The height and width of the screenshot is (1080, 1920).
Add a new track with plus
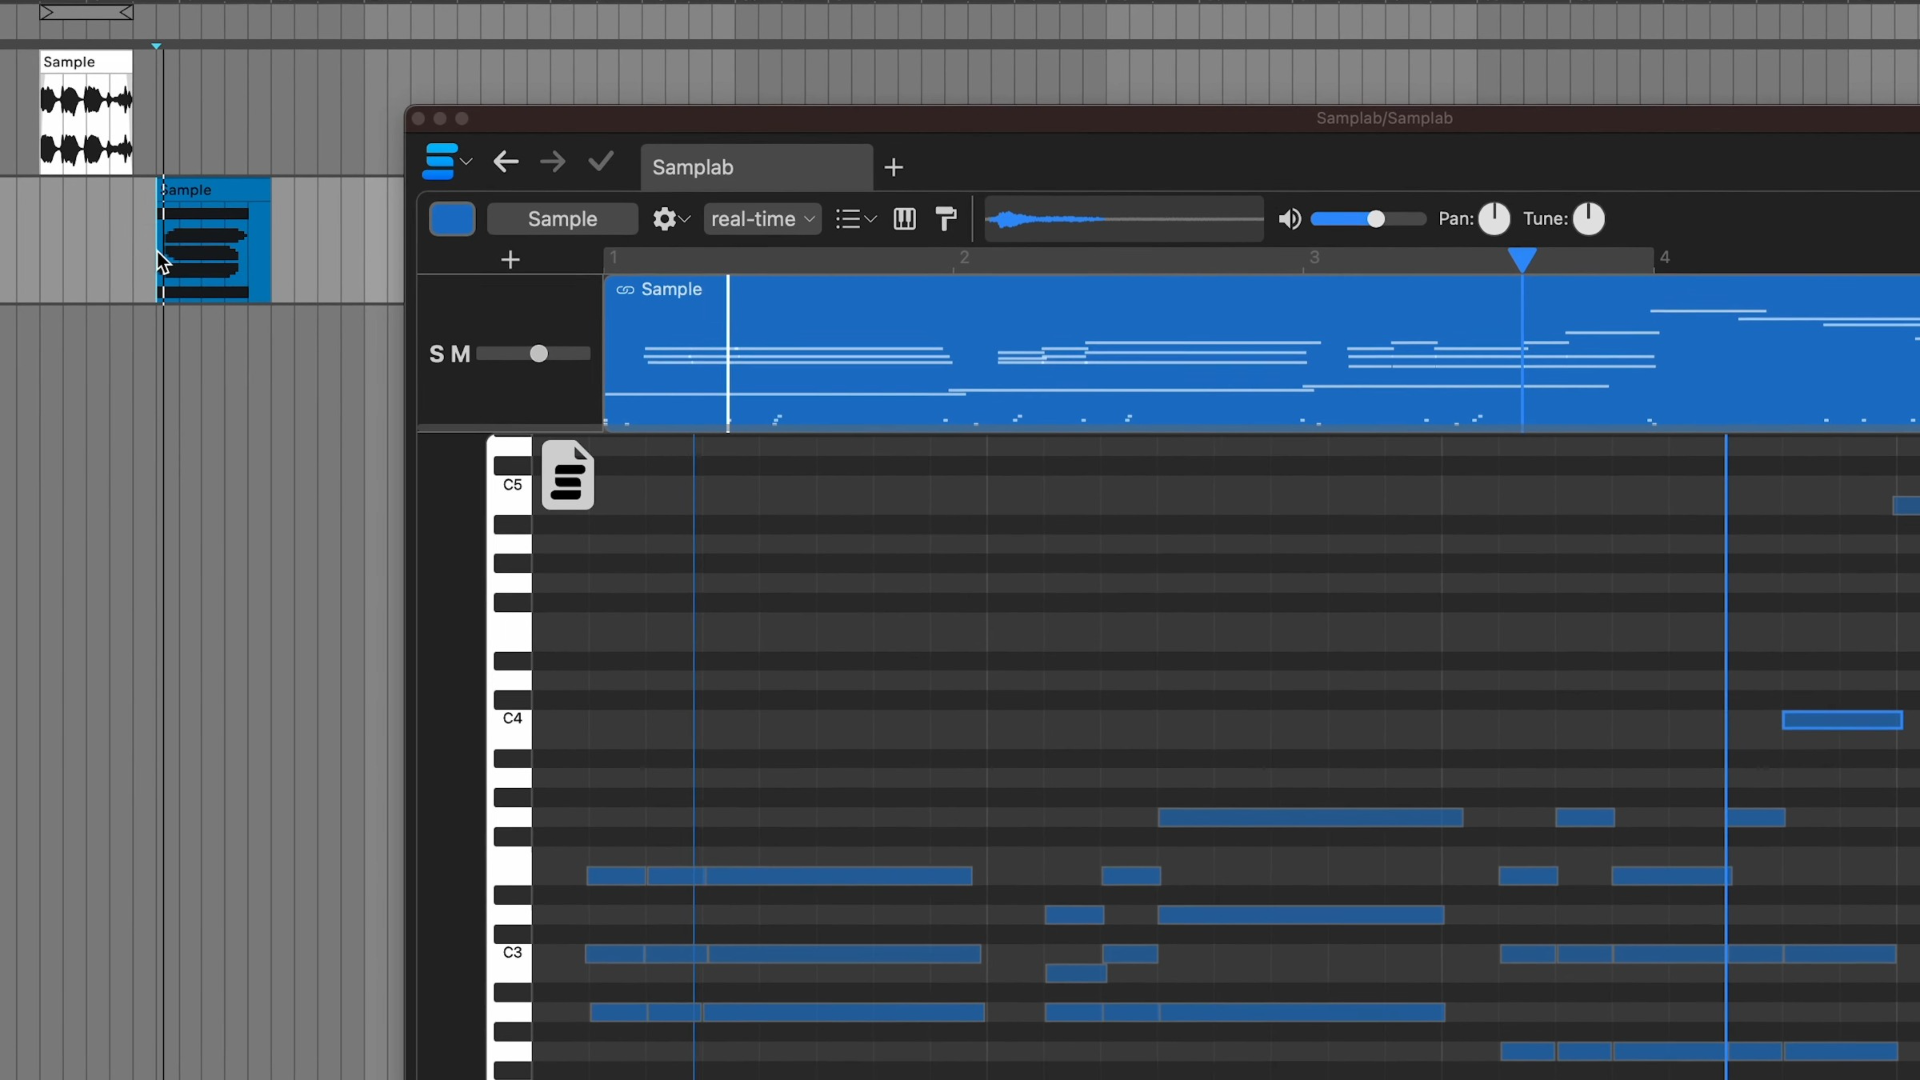point(511,260)
